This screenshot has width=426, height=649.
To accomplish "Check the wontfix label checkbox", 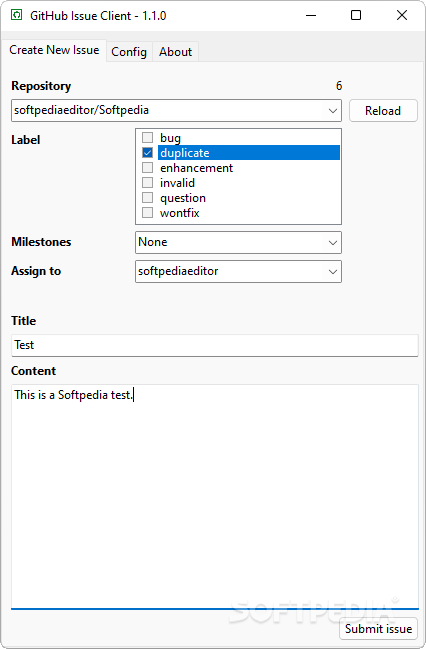I will pos(147,213).
